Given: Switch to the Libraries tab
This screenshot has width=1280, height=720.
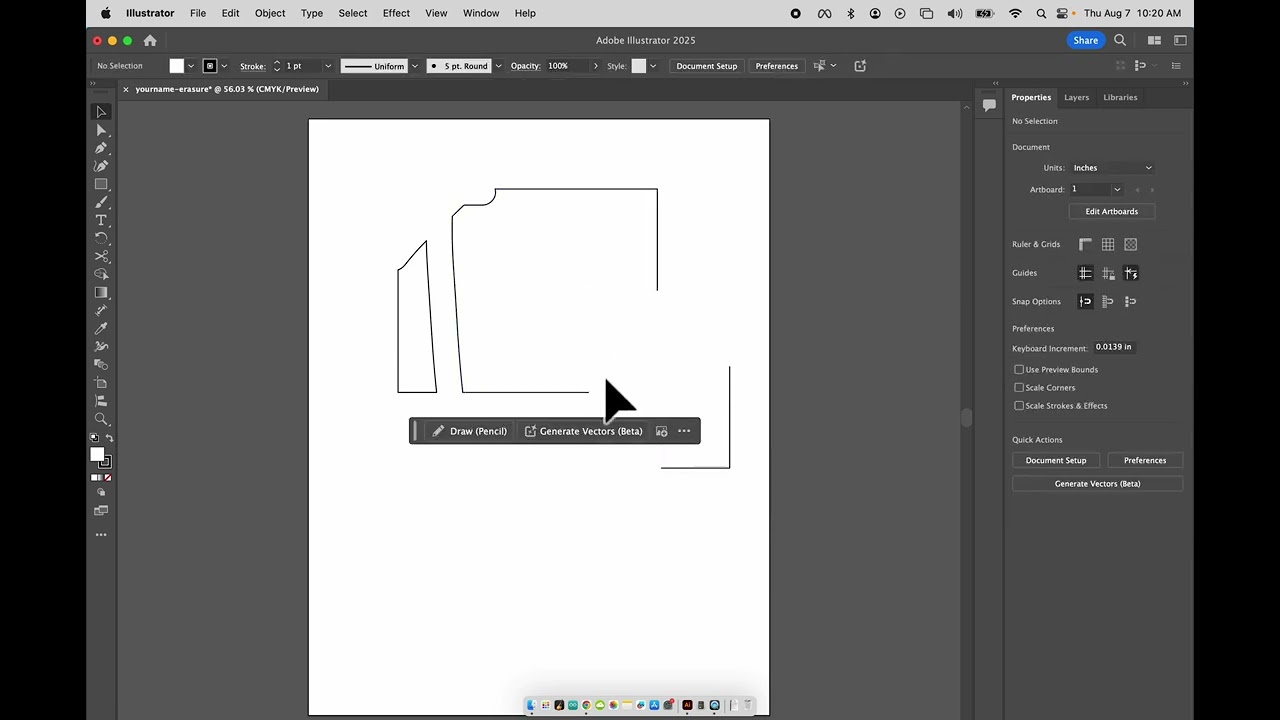Looking at the screenshot, I should point(1120,97).
